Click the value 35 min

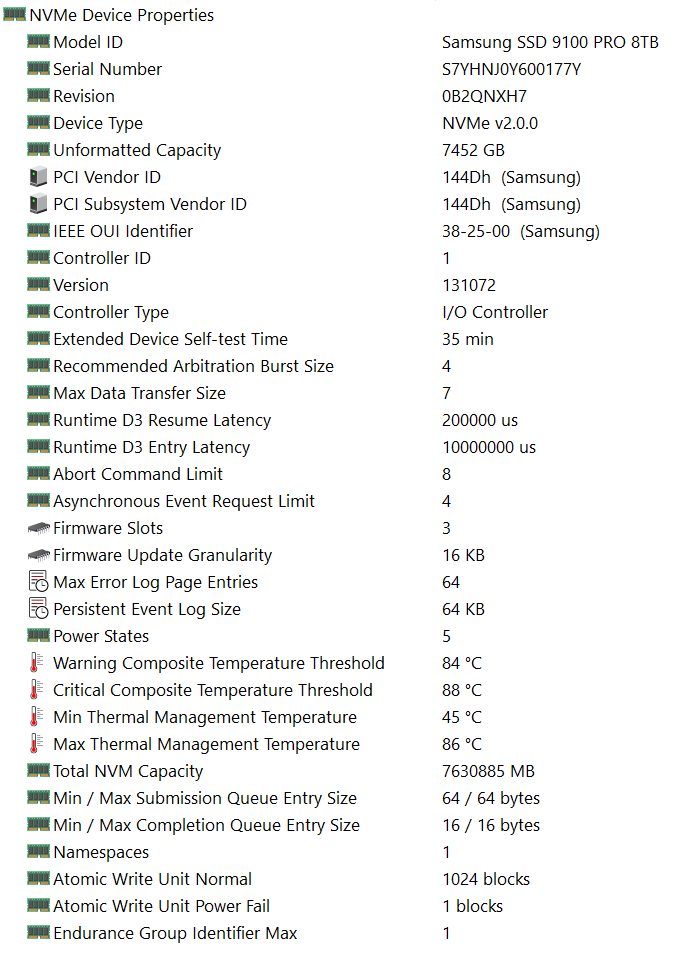point(468,339)
